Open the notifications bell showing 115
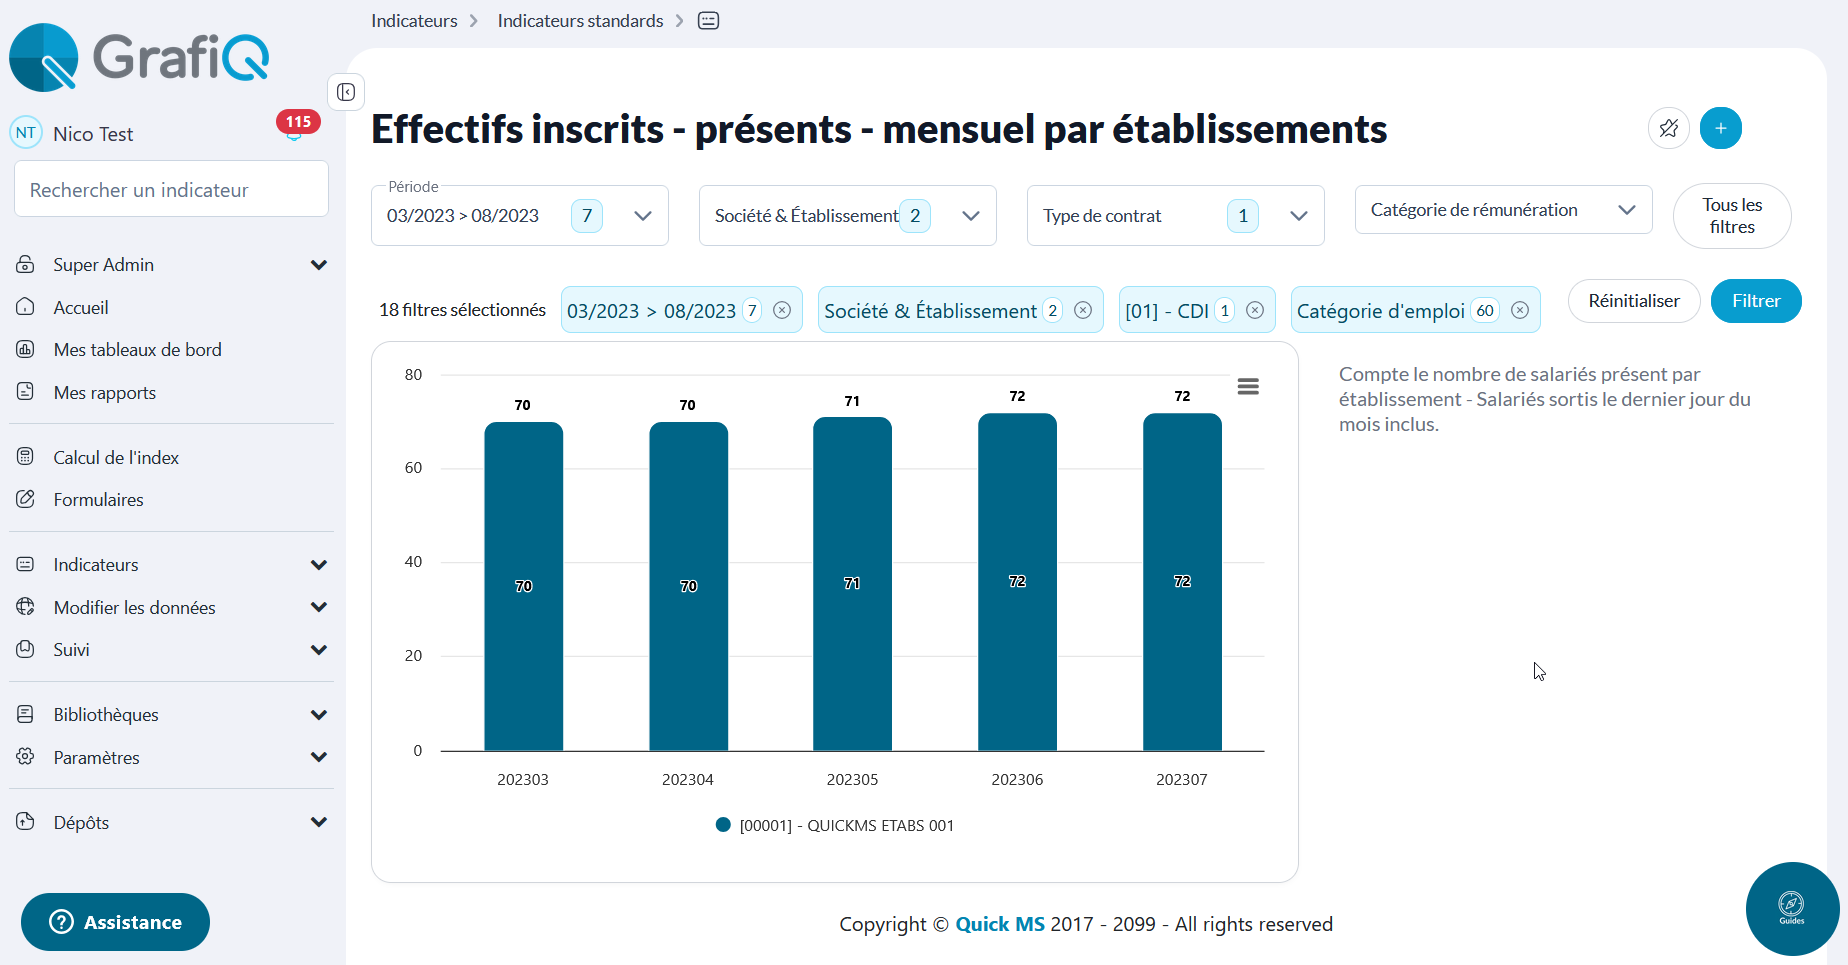 point(295,128)
